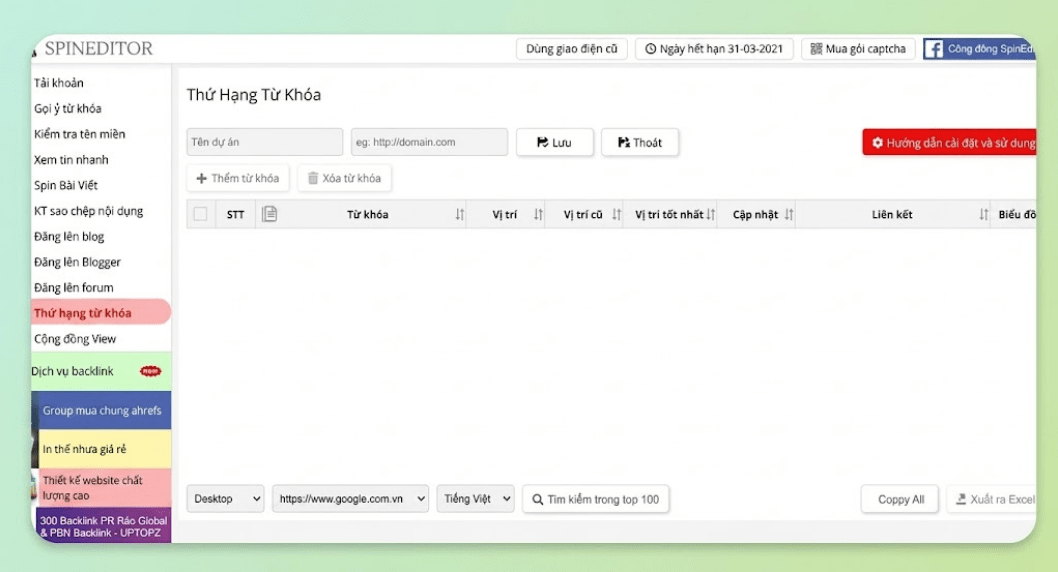This screenshot has width=1058, height=572.
Task: Click the clock icon by expiry date
Action: [x=650, y=49]
